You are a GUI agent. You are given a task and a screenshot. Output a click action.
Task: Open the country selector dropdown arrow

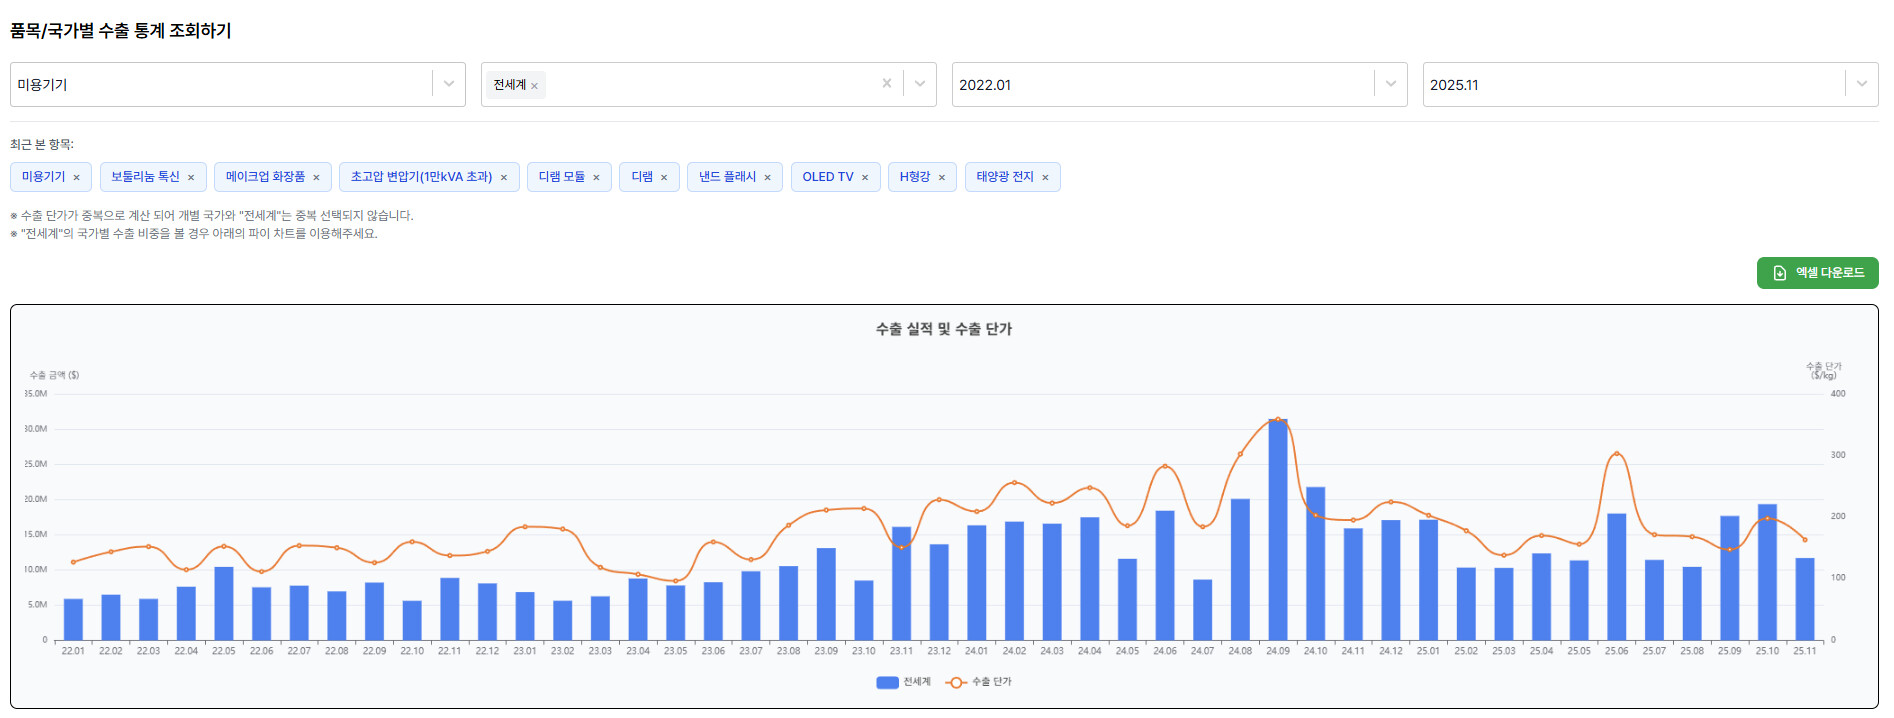pos(919,84)
